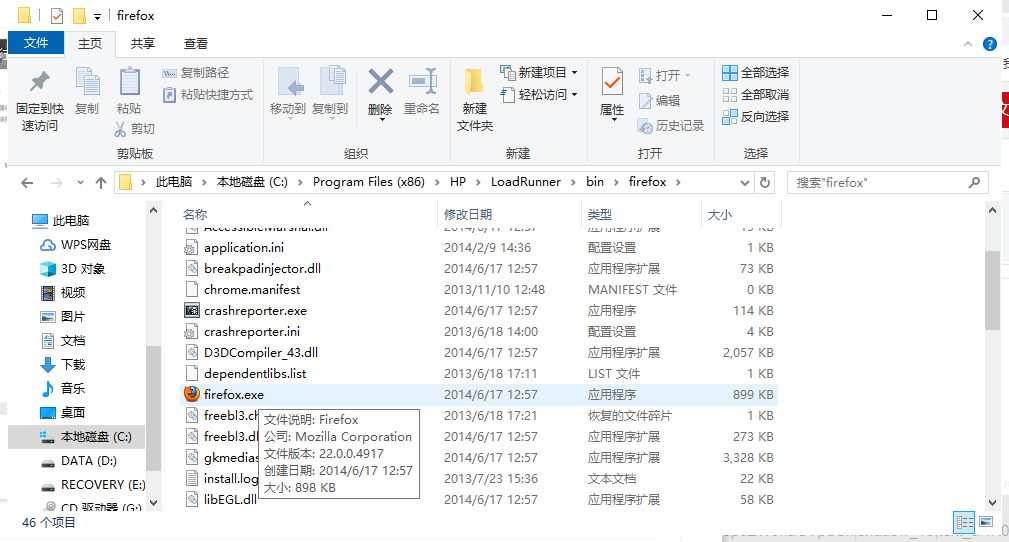Switch to the Home (主页) tab
This screenshot has width=1009, height=542.
pyautogui.click(x=90, y=44)
